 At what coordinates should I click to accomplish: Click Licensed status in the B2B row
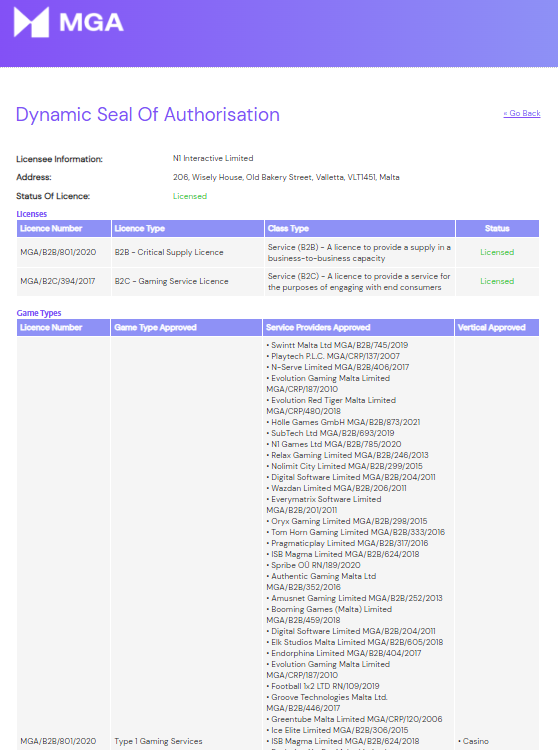pyautogui.click(x=497, y=252)
